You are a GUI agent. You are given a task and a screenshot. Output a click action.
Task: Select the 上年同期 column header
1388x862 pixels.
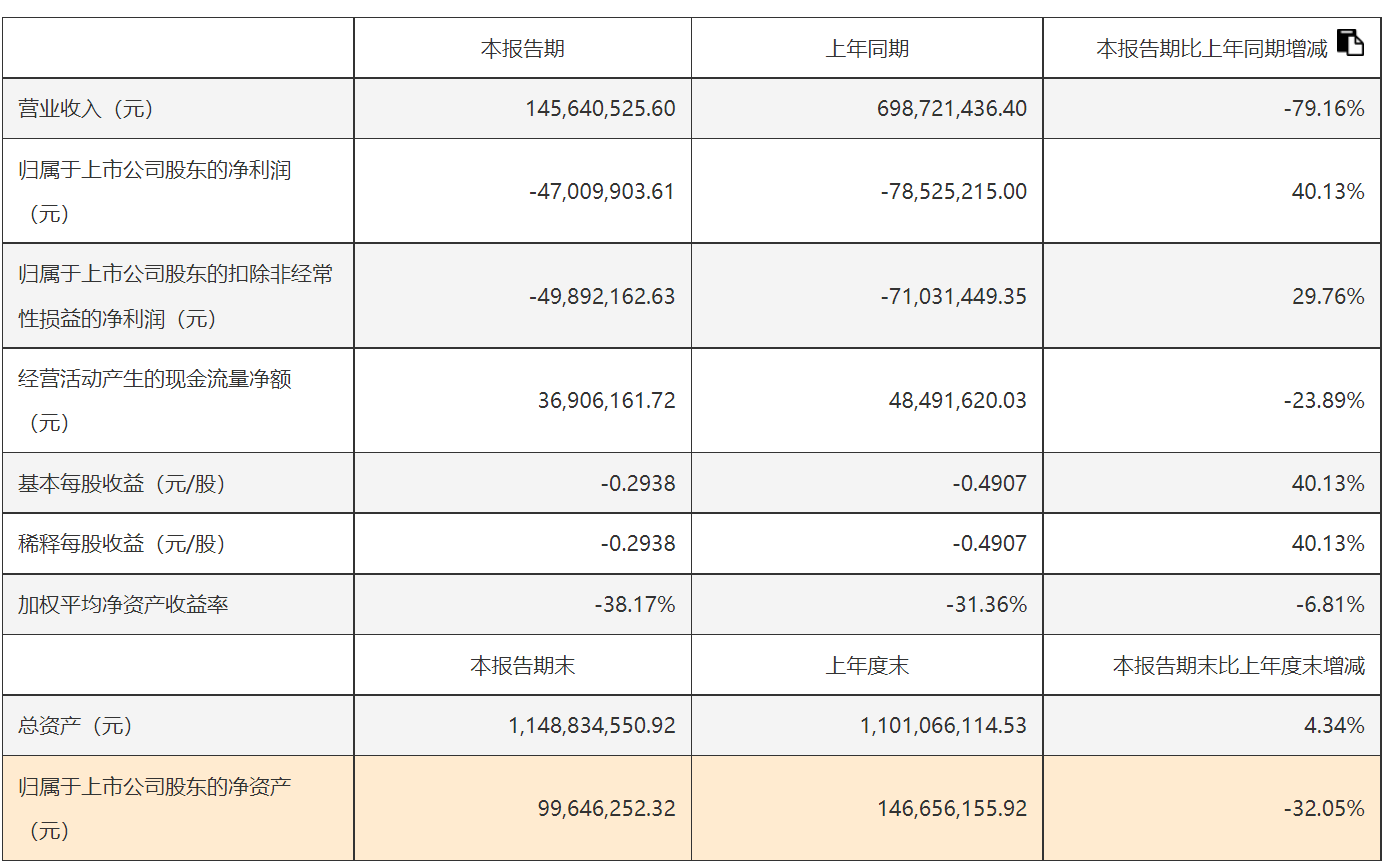coord(867,48)
